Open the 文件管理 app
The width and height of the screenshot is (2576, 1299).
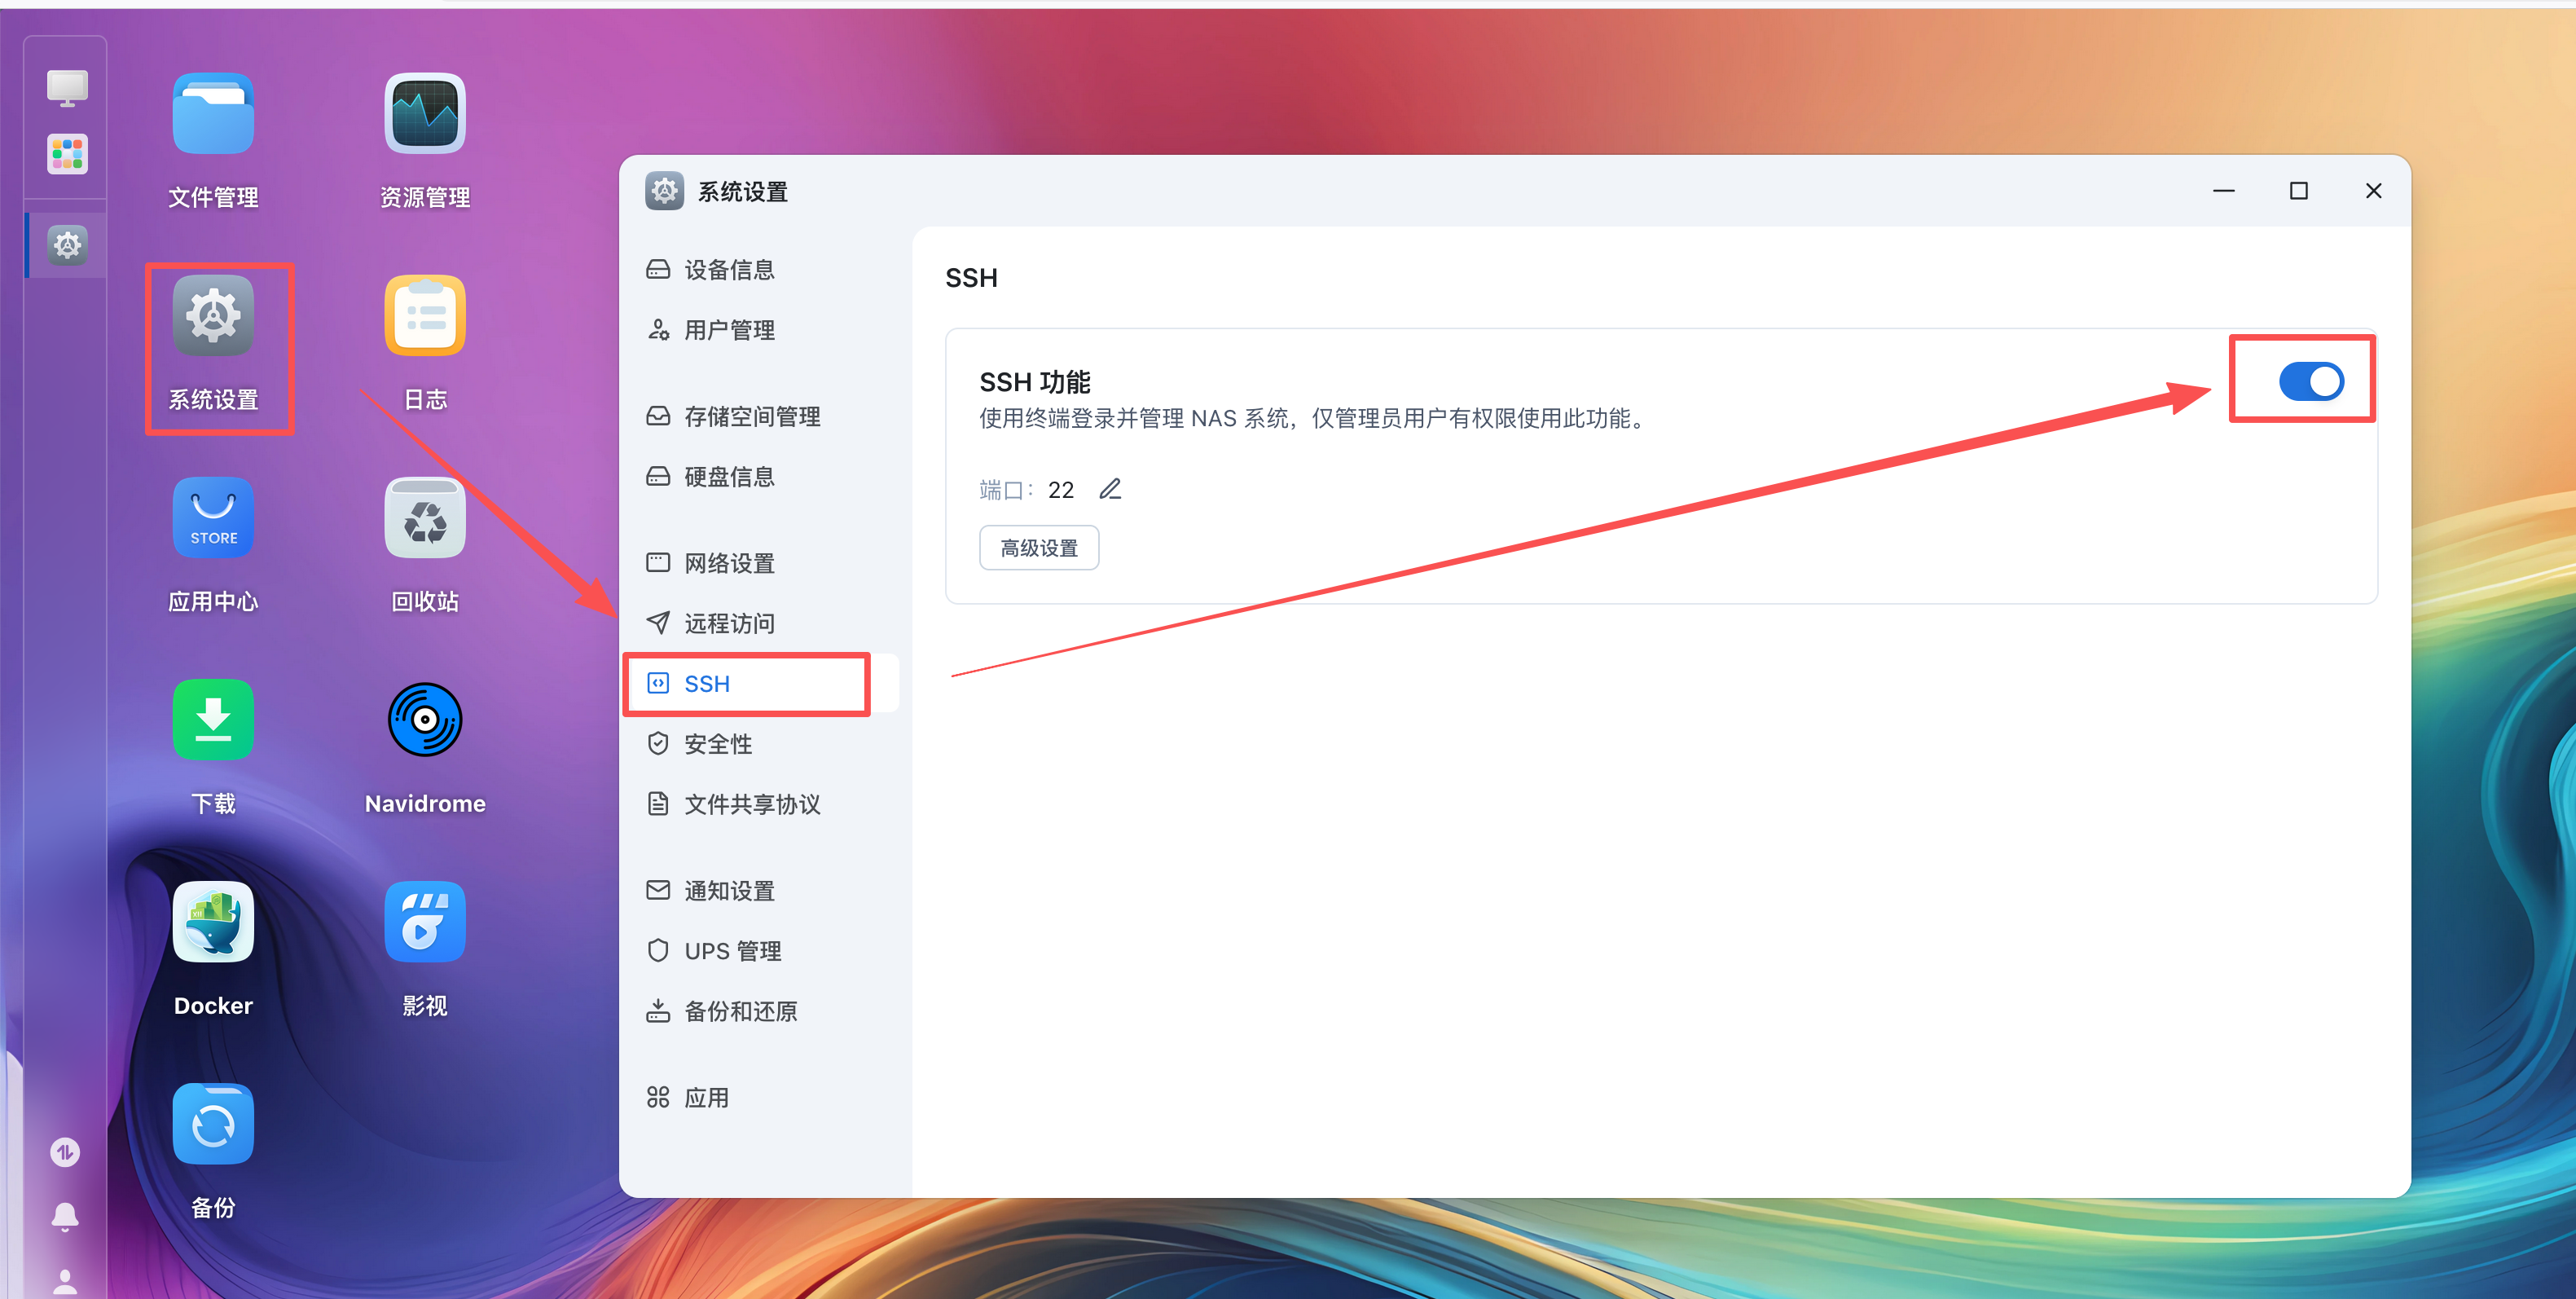(x=212, y=113)
